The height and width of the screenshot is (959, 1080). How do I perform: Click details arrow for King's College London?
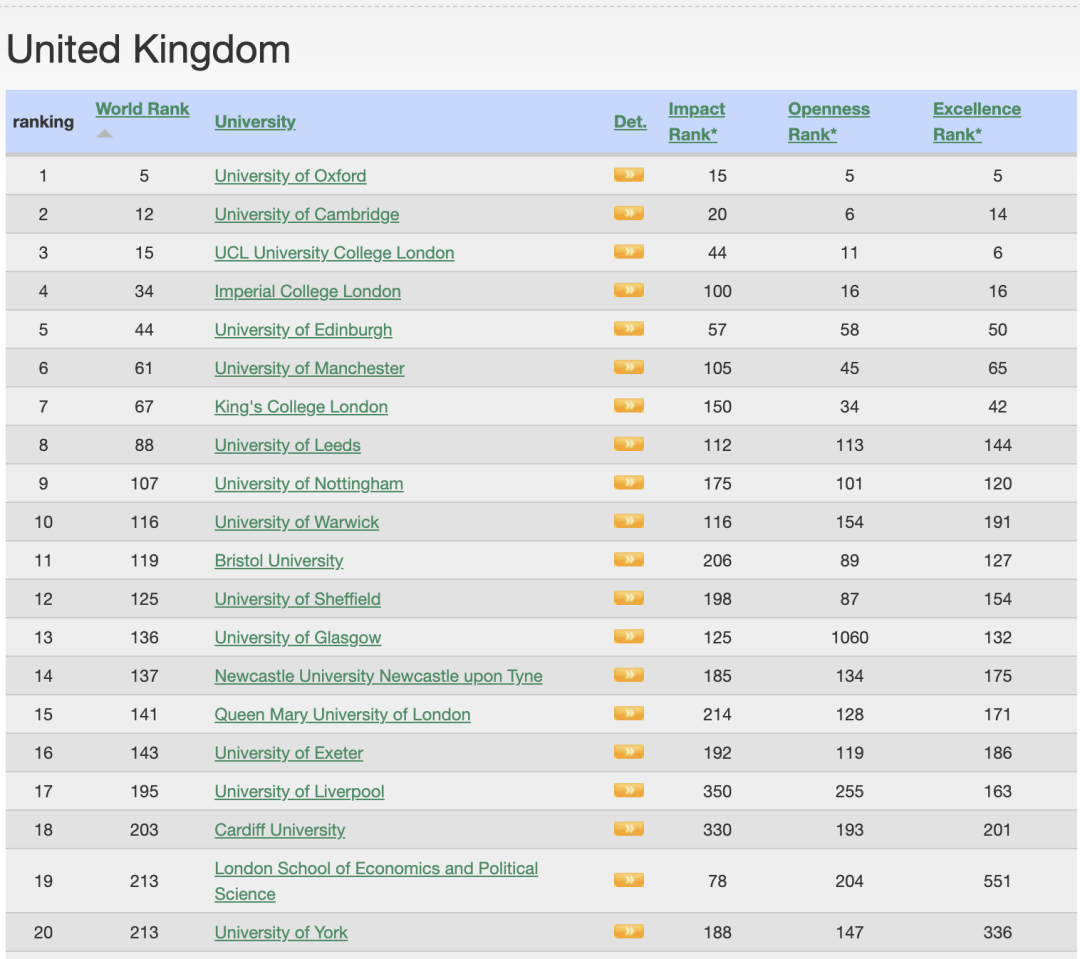coord(628,406)
